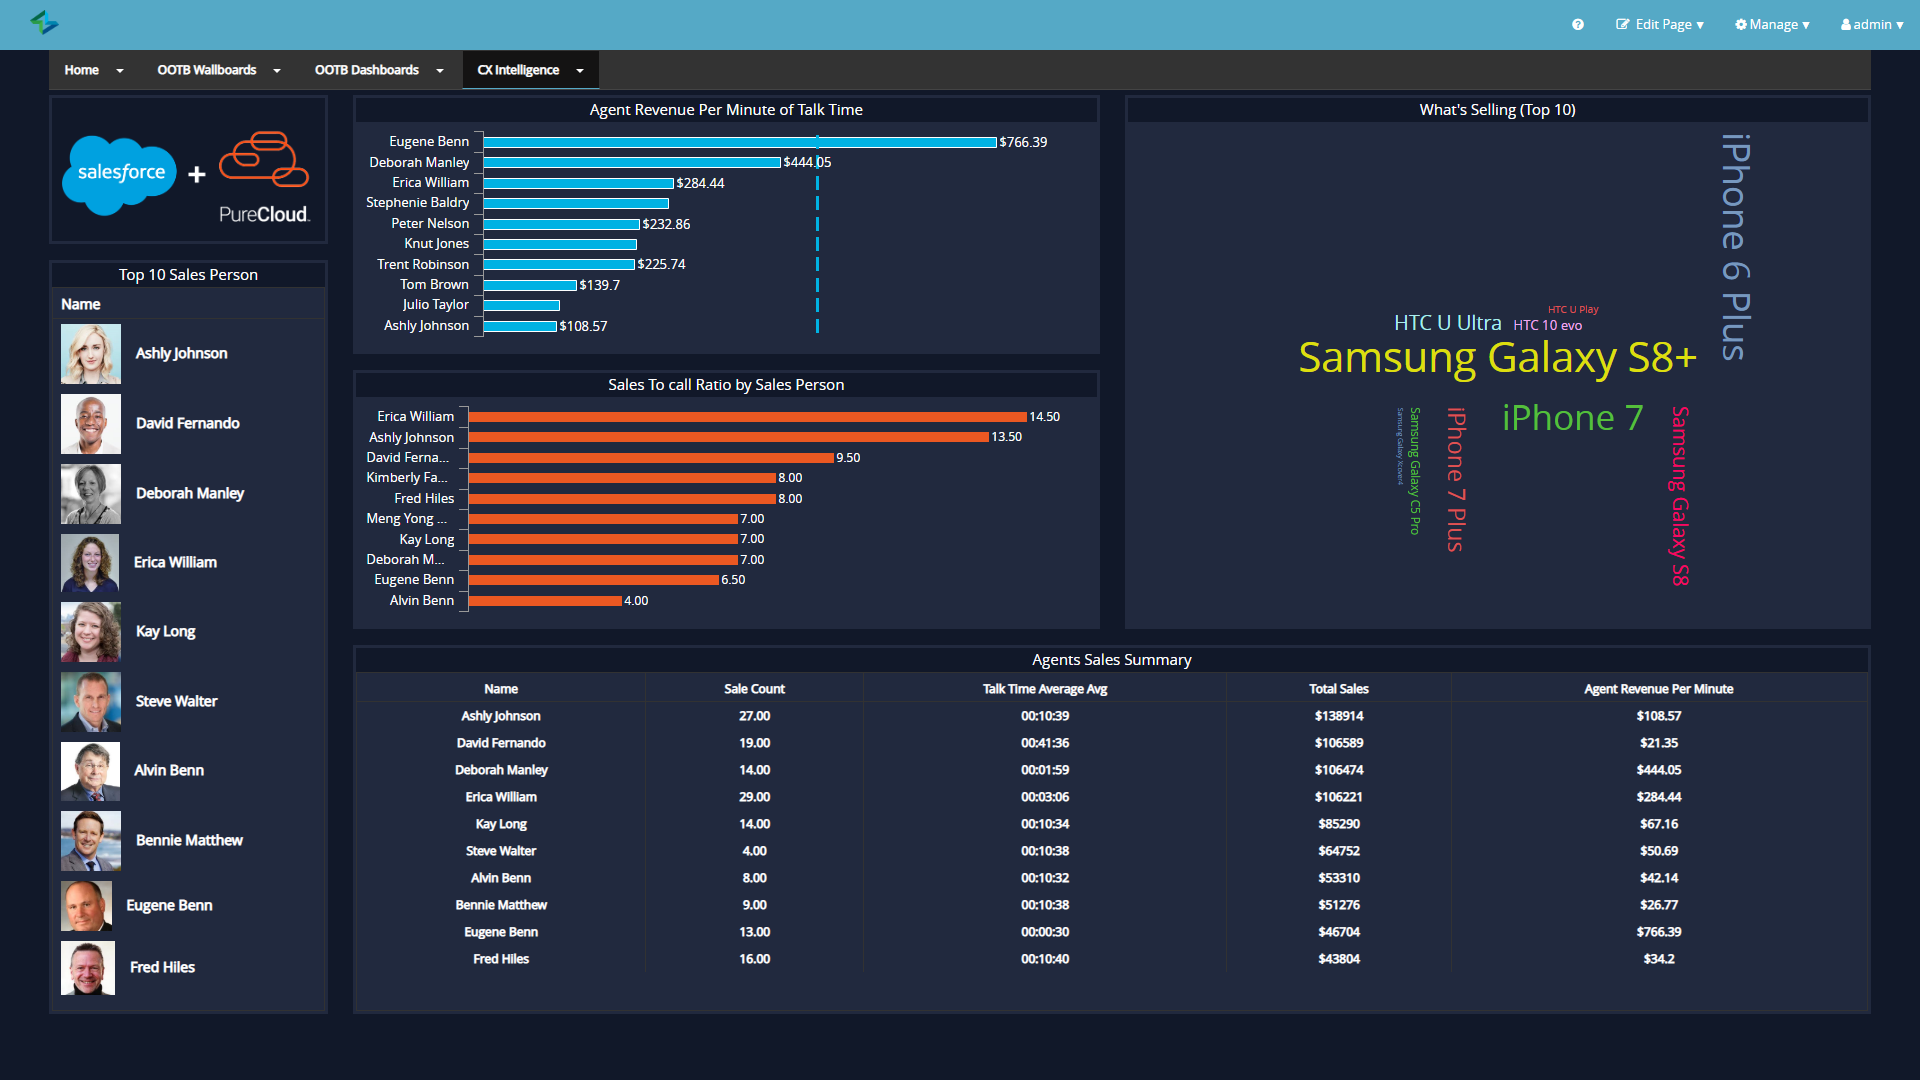Open the Edit Page dropdown menu

1660,25
